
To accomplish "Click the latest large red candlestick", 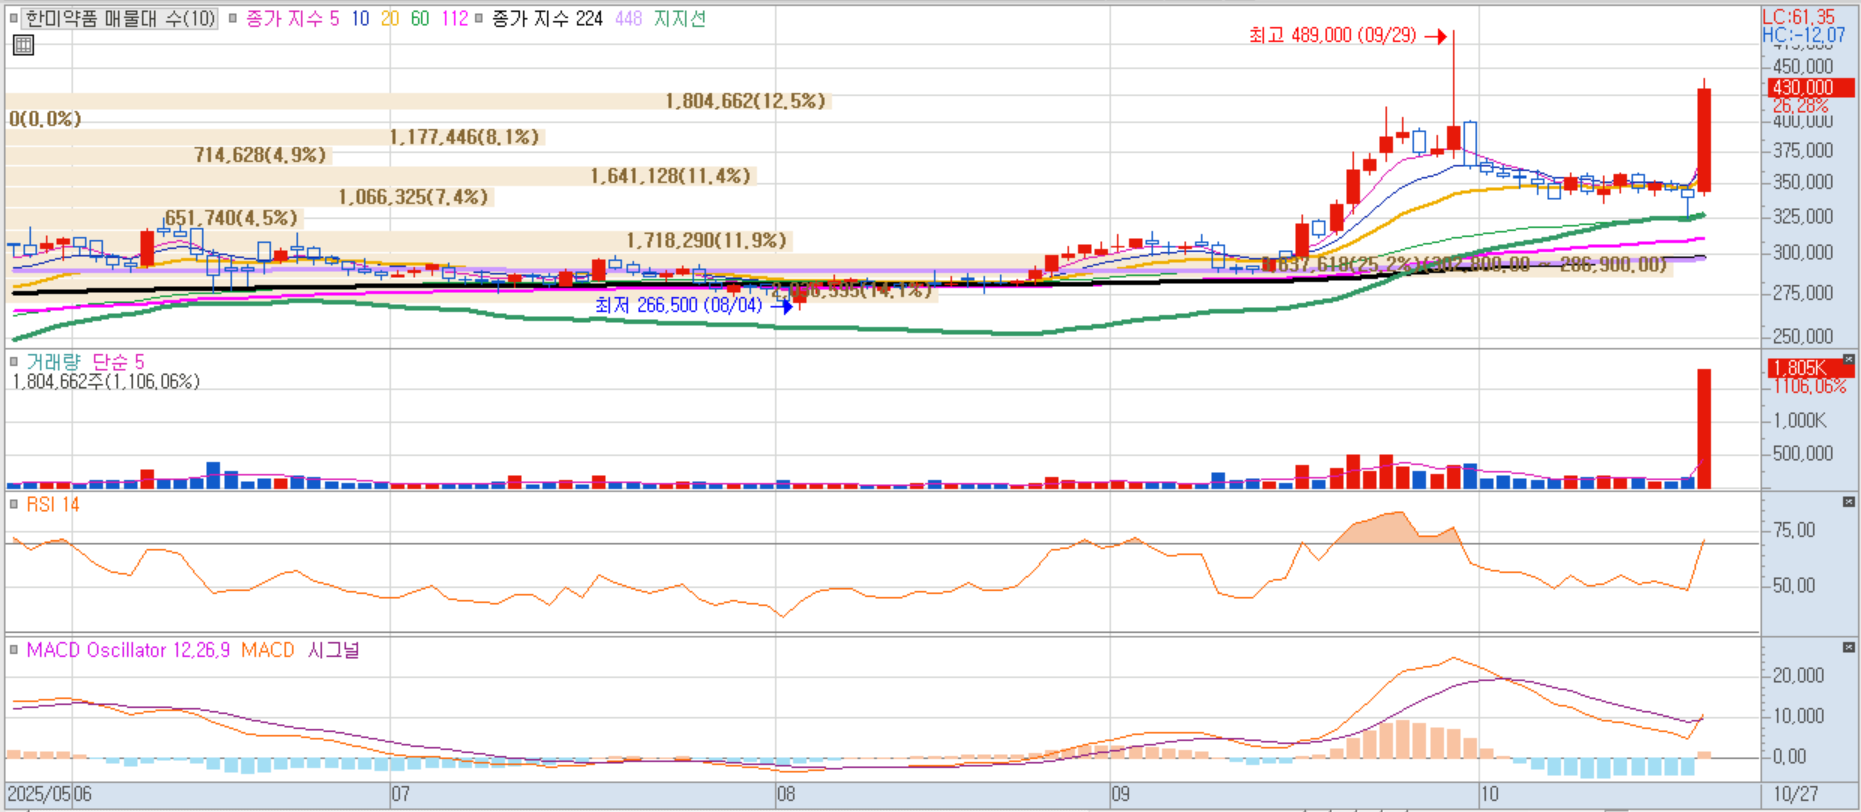I will pos(1704,140).
